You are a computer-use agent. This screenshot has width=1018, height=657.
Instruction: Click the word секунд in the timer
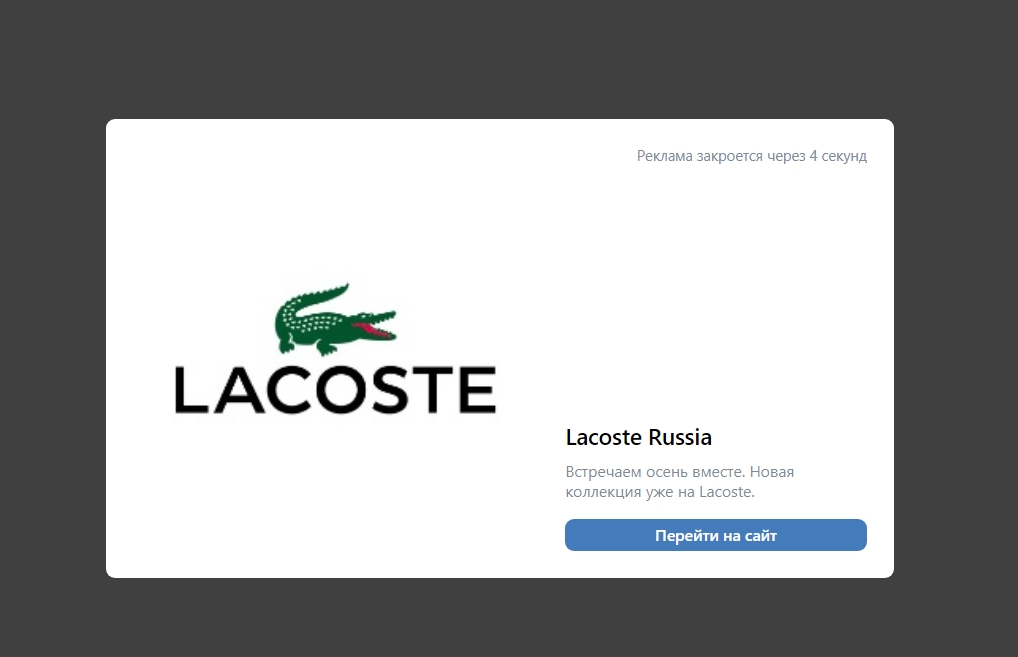tap(844, 156)
